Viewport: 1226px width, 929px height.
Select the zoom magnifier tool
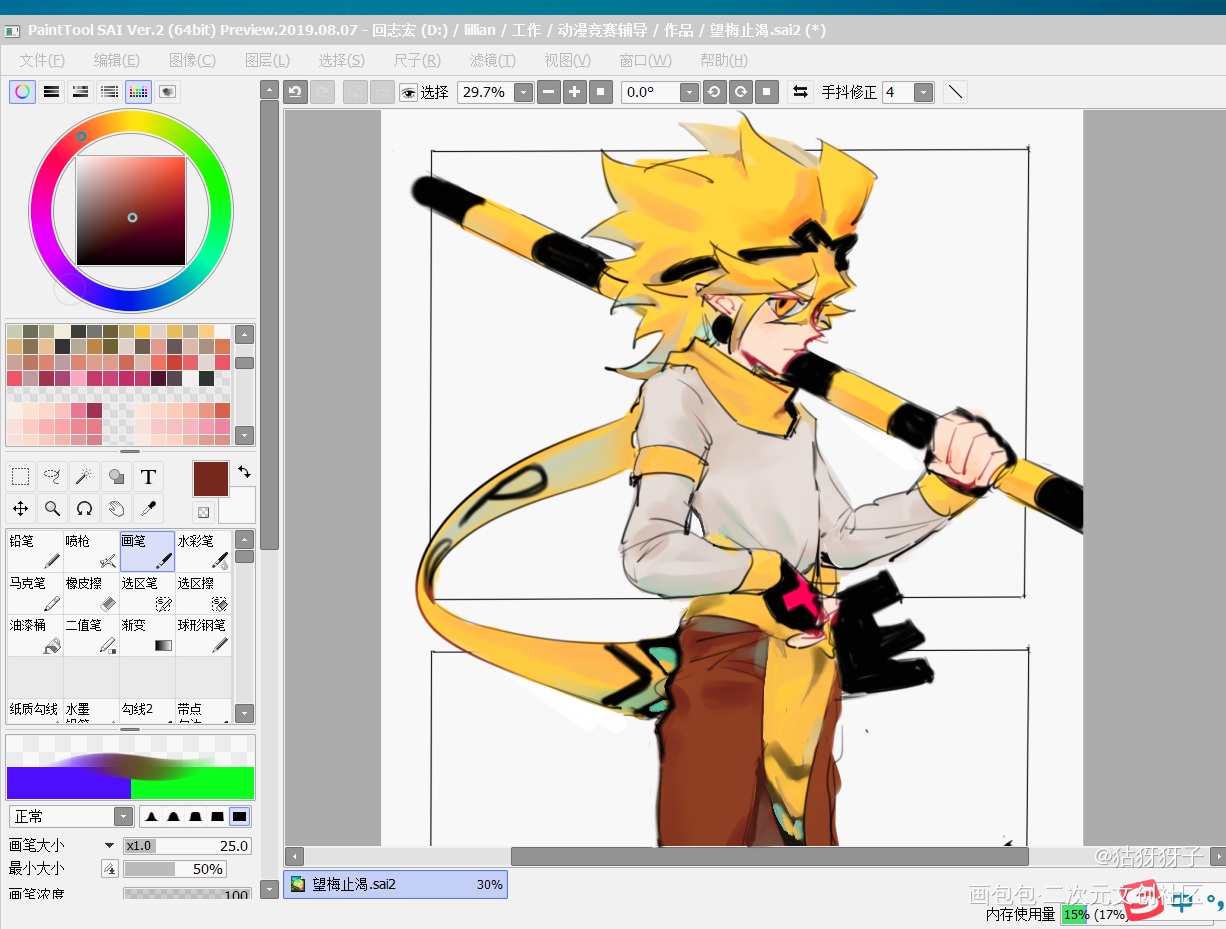pyautogui.click(x=52, y=508)
